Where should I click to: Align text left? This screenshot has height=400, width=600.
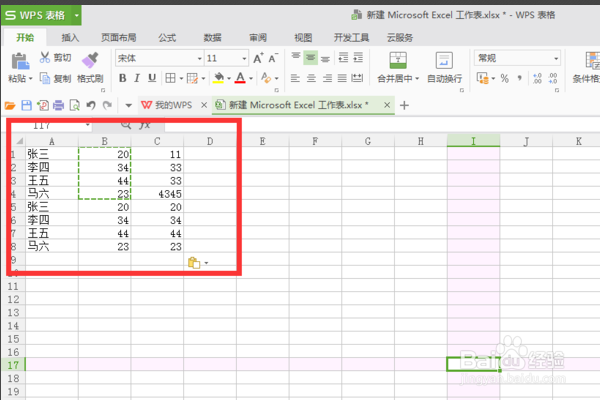pyautogui.click(x=295, y=78)
